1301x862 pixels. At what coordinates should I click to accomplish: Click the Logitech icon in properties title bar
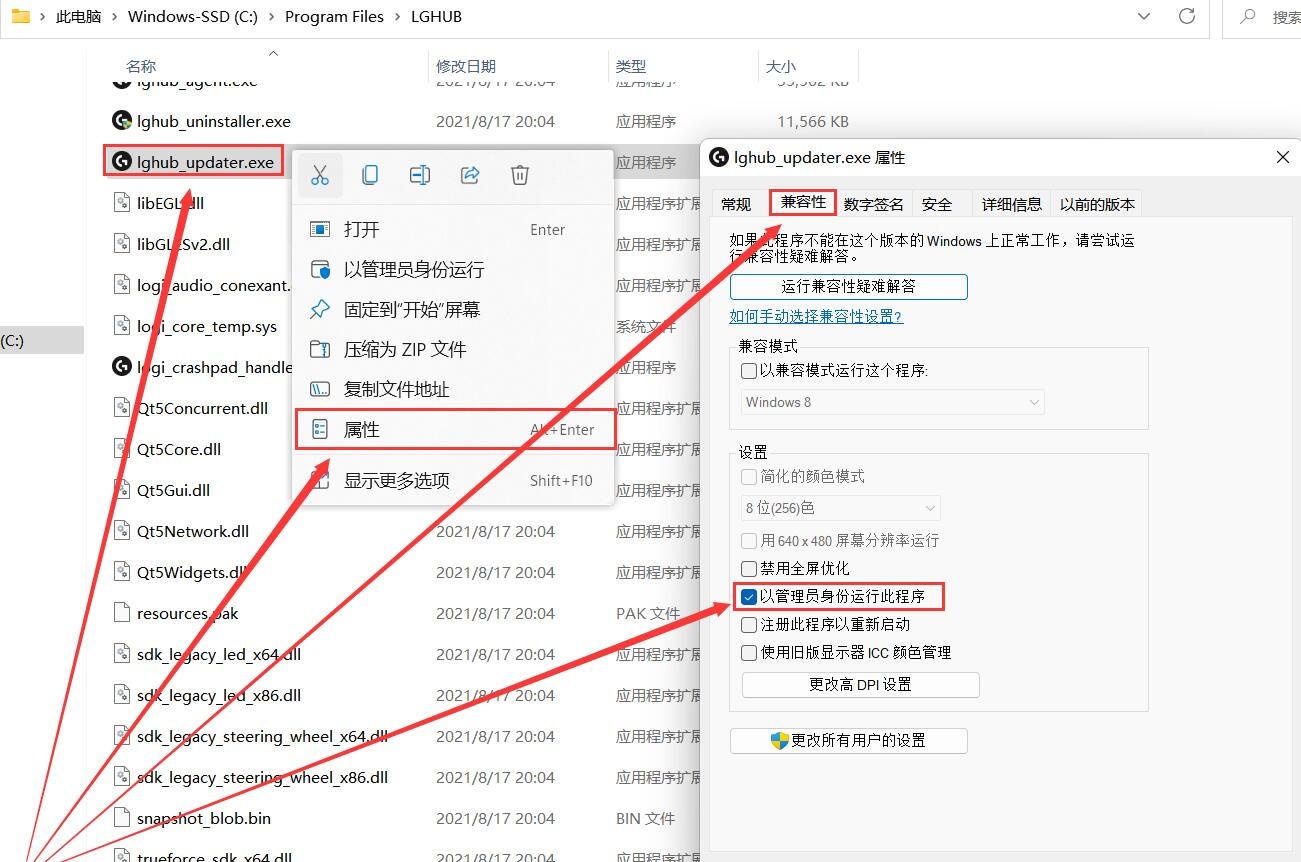click(x=719, y=157)
